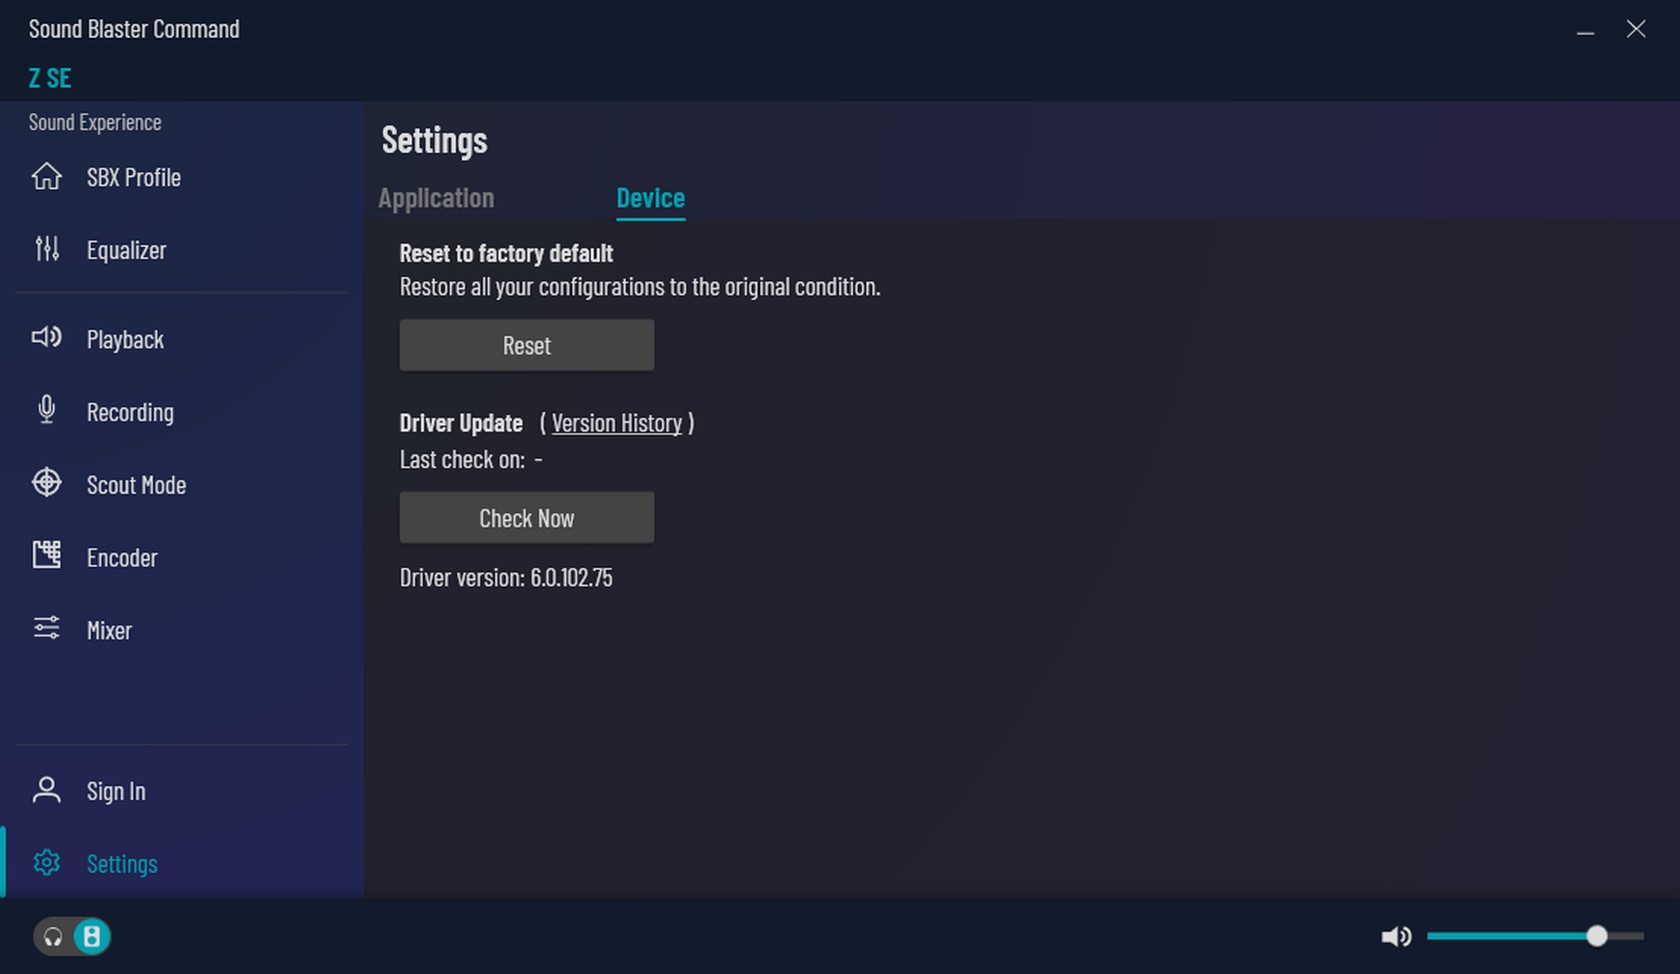Open Recording via microphone icon
The height and width of the screenshot is (974, 1680).
[x=46, y=410]
